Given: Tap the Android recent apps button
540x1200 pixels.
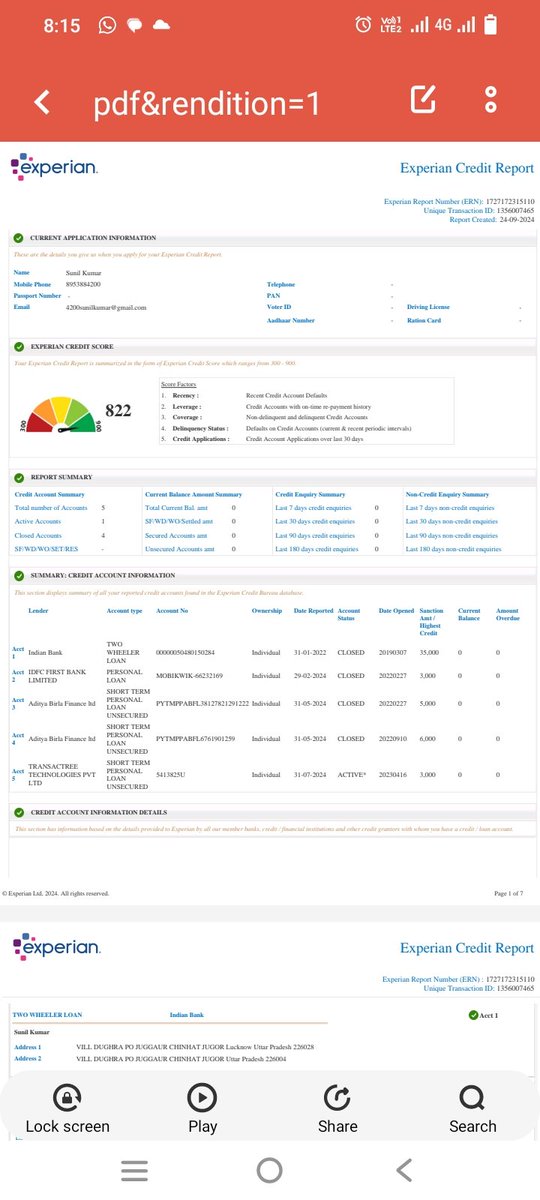Looking at the screenshot, I should tap(134, 1169).
